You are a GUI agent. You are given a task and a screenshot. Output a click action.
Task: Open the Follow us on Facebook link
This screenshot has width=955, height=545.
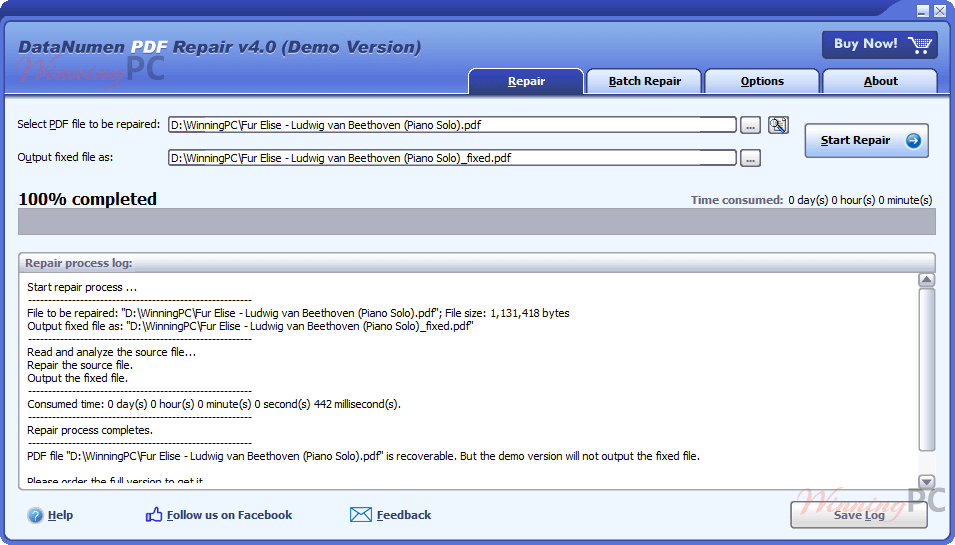click(230, 515)
